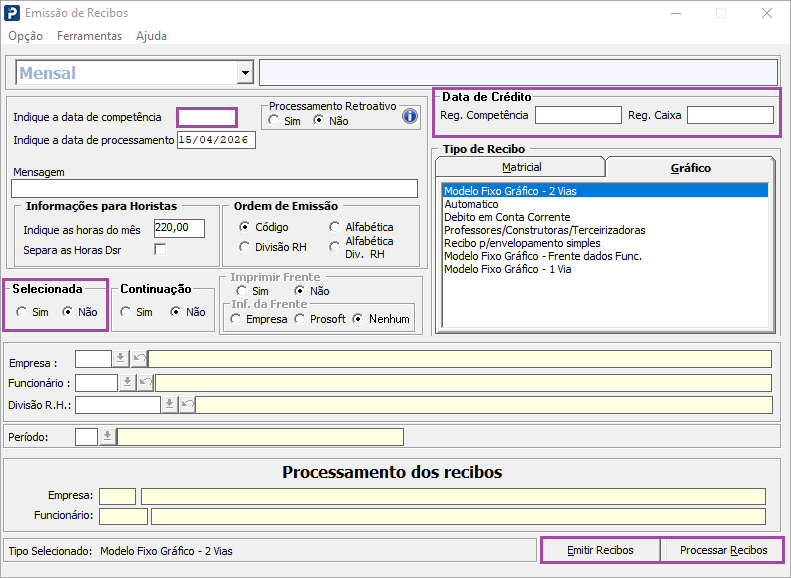Viewport: 791px width, 578px height.
Task: Open the Ferramentas menu
Action: (89, 36)
